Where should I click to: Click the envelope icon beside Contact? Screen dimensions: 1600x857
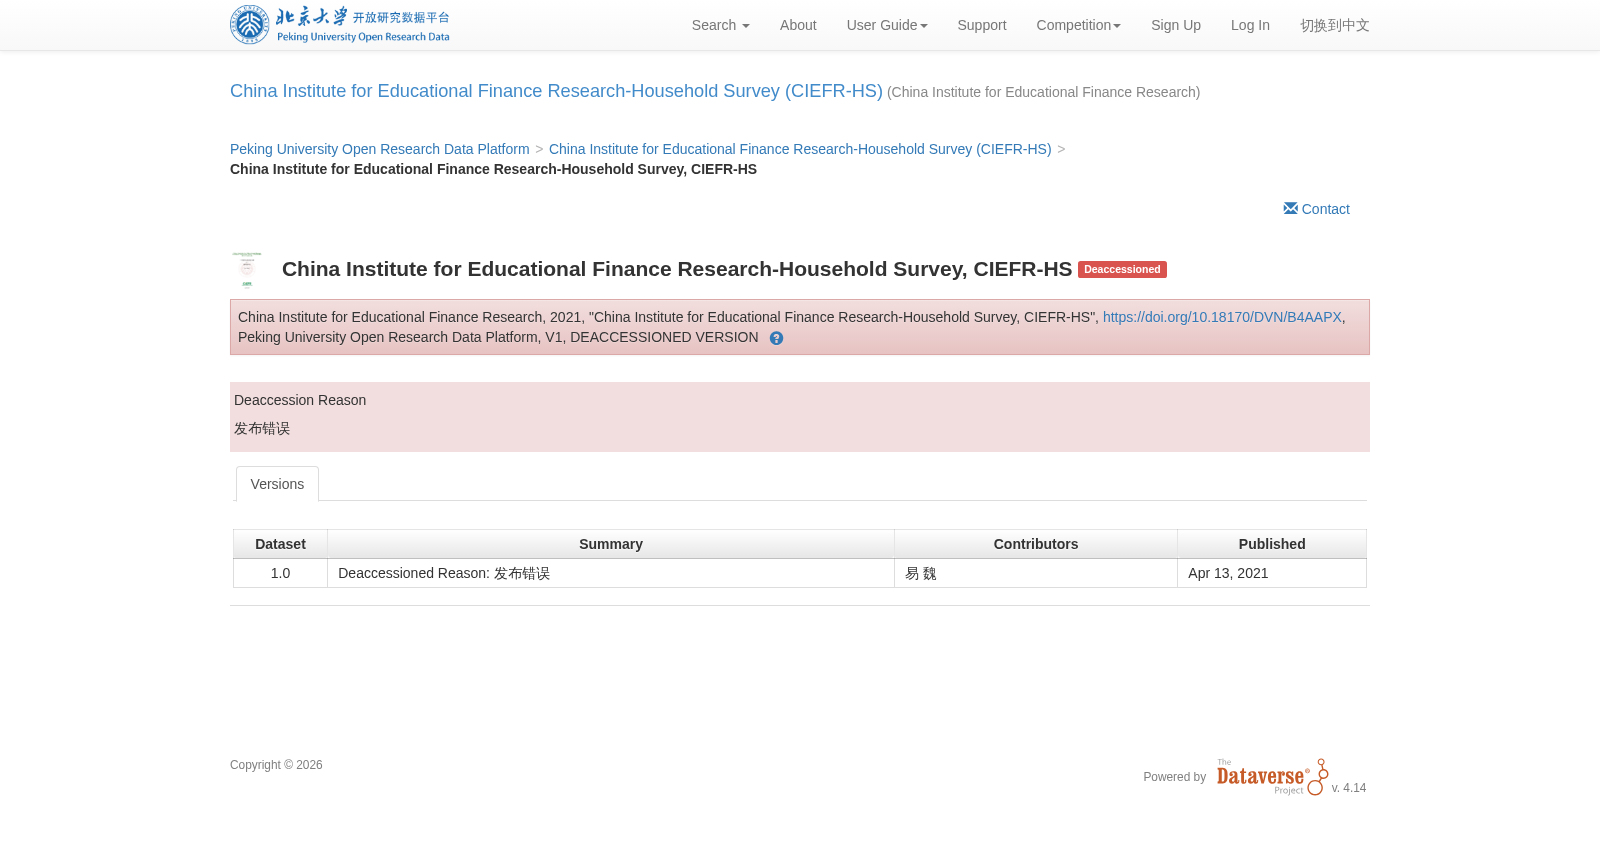1290,208
